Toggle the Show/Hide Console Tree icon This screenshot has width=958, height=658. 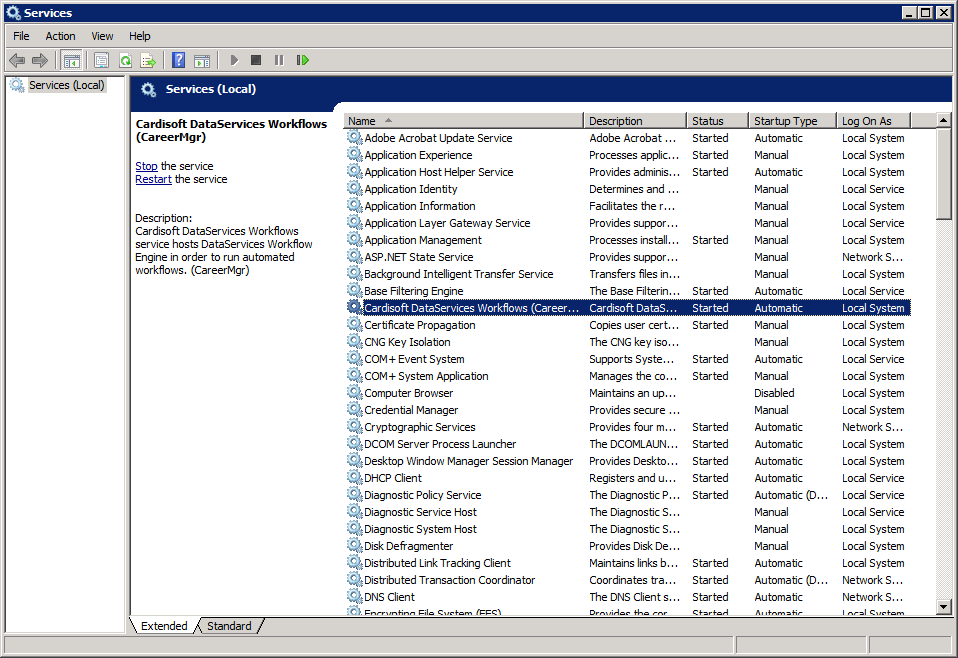[x=71, y=60]
